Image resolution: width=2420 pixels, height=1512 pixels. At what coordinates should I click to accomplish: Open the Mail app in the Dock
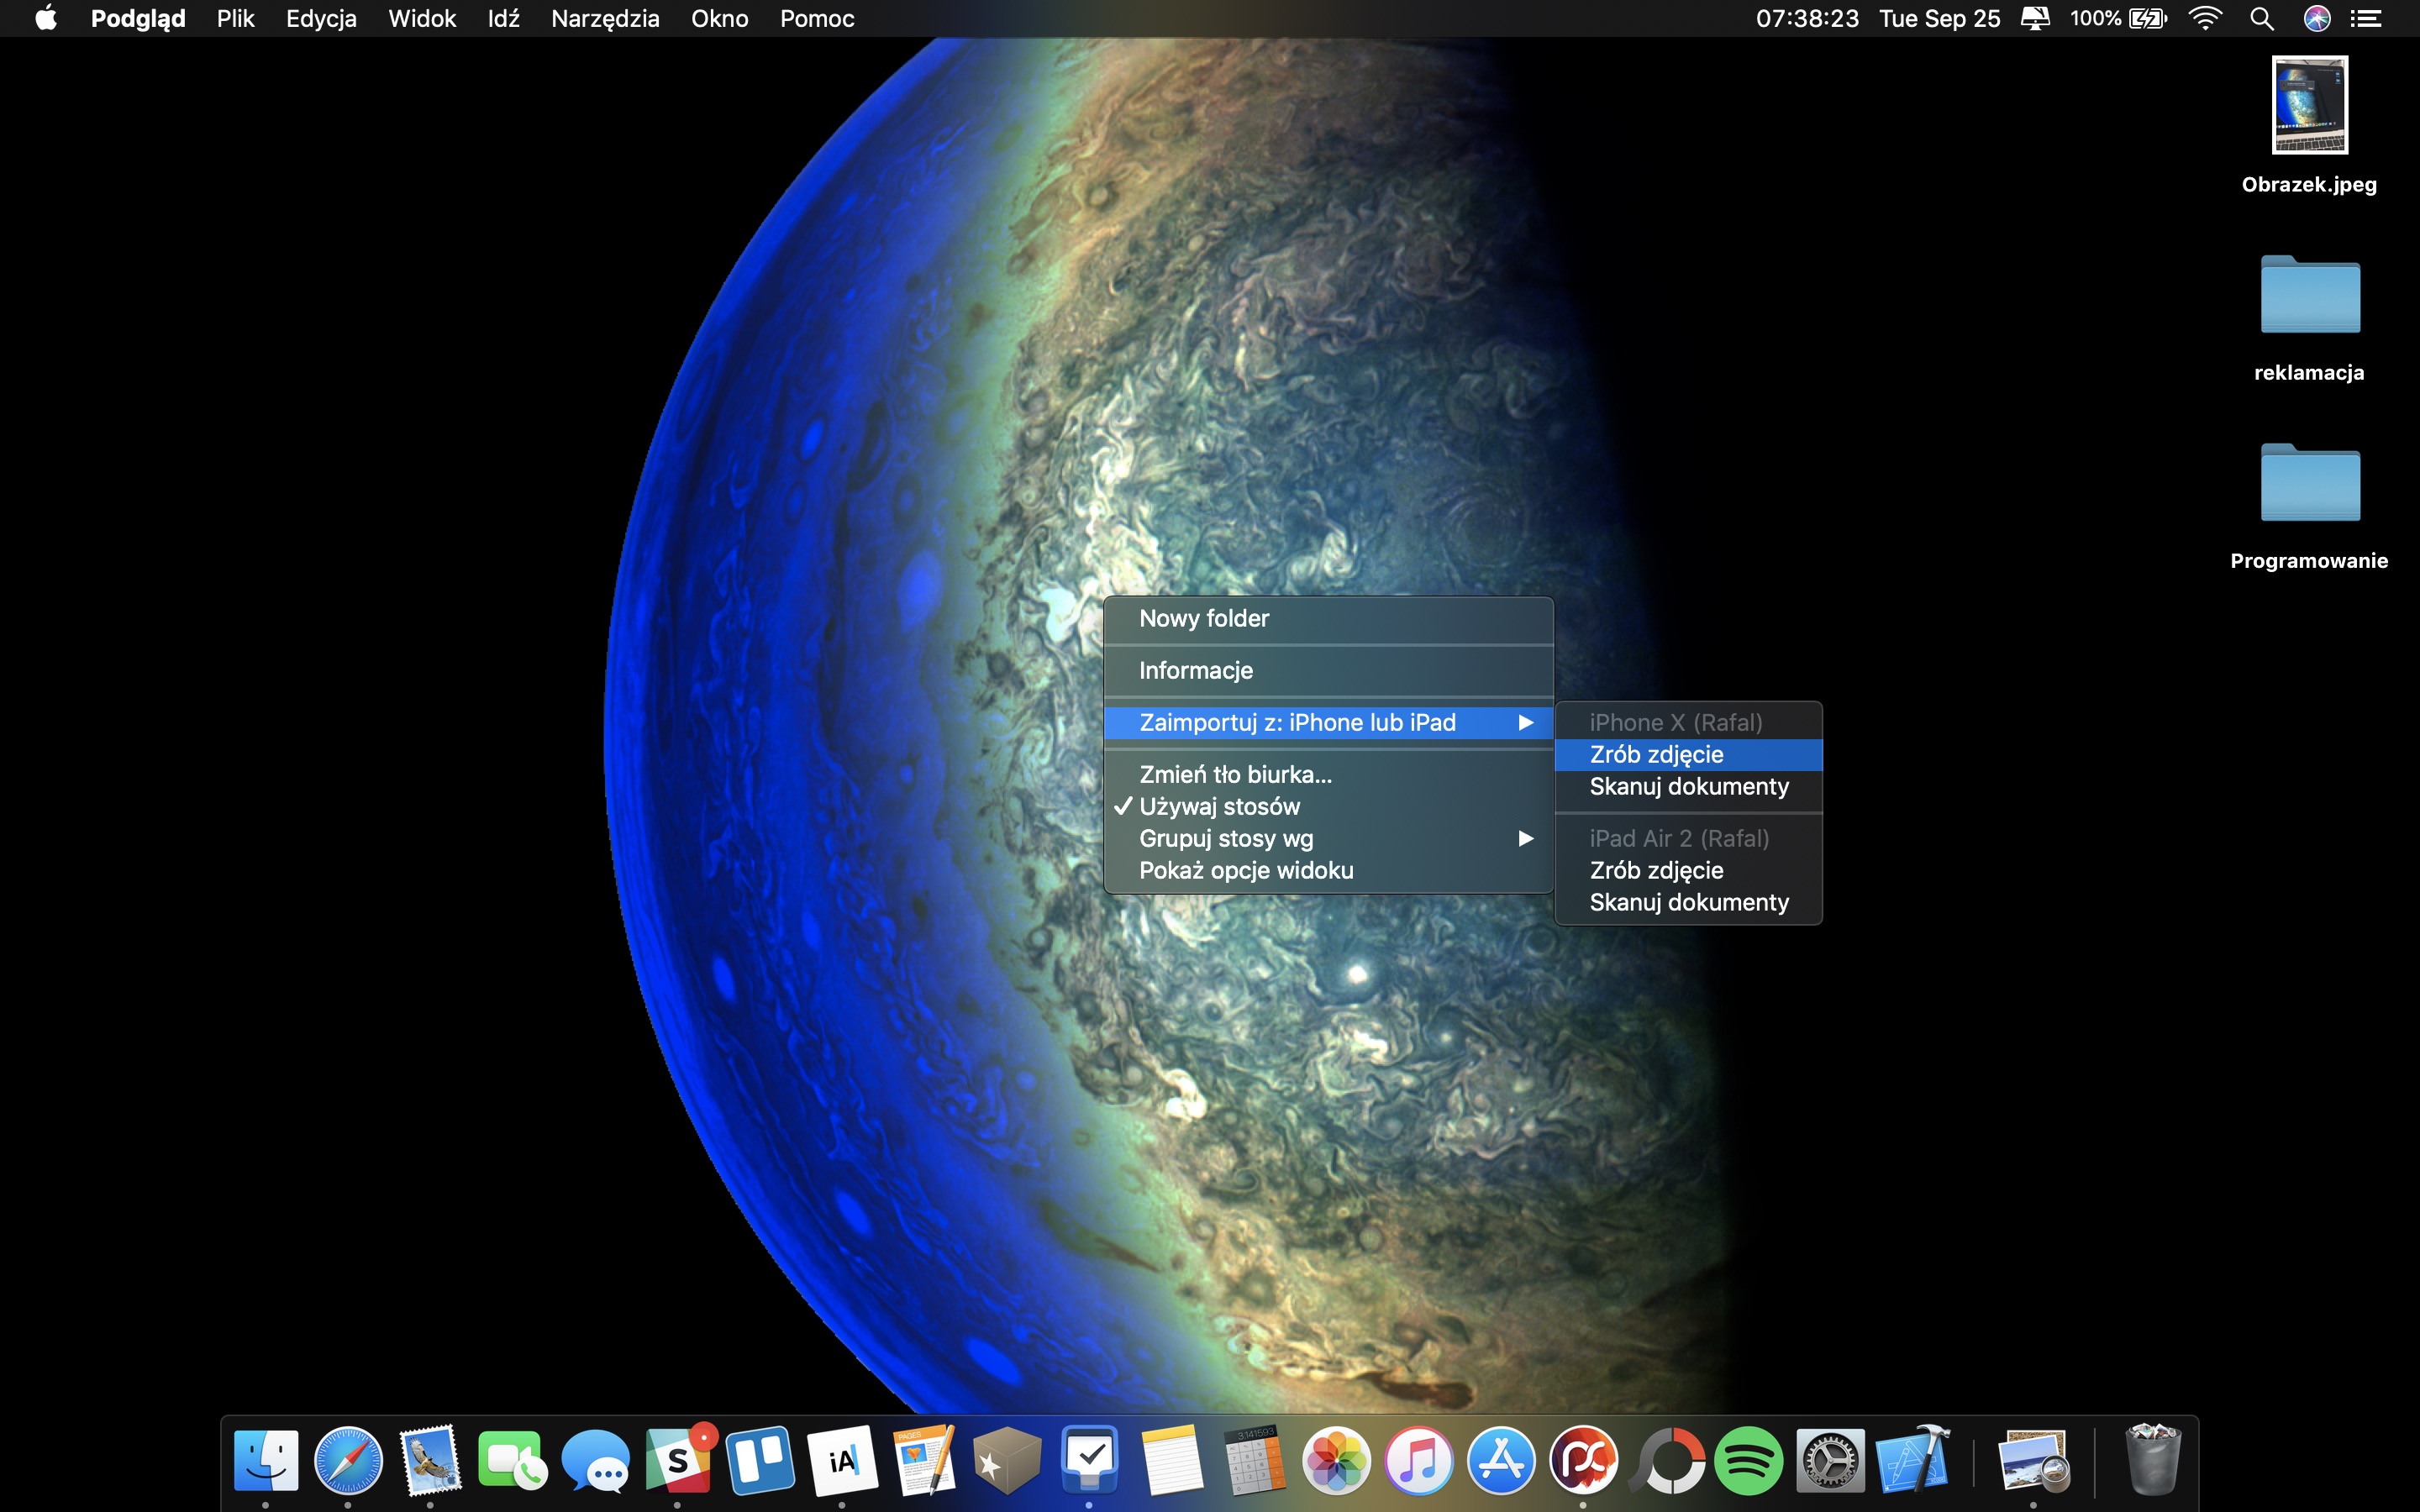pyautogui.click(x=430, y=1461)
